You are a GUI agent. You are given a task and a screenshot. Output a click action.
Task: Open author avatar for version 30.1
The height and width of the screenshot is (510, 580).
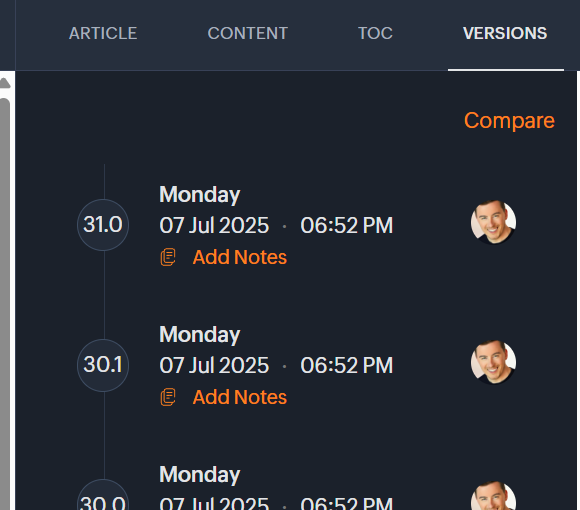[493, 362]
